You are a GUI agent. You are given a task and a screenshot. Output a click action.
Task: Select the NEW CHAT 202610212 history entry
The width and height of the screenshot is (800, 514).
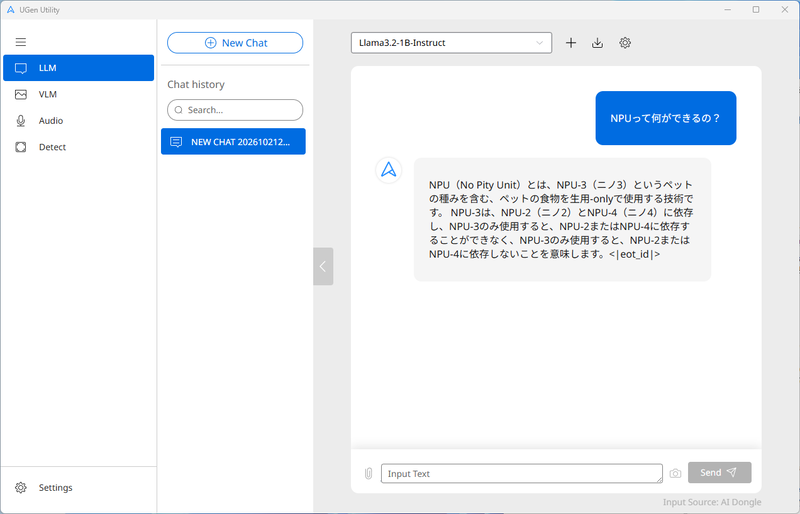[x=233, y=141]
